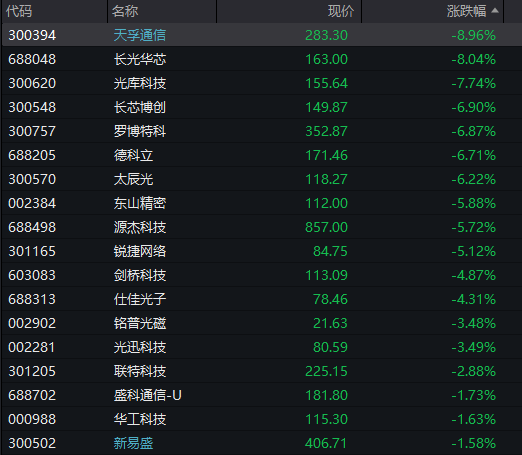Viewport: 522px width, 455px height.
Task: Click the change value -1.73%
Action: point(474,395)
